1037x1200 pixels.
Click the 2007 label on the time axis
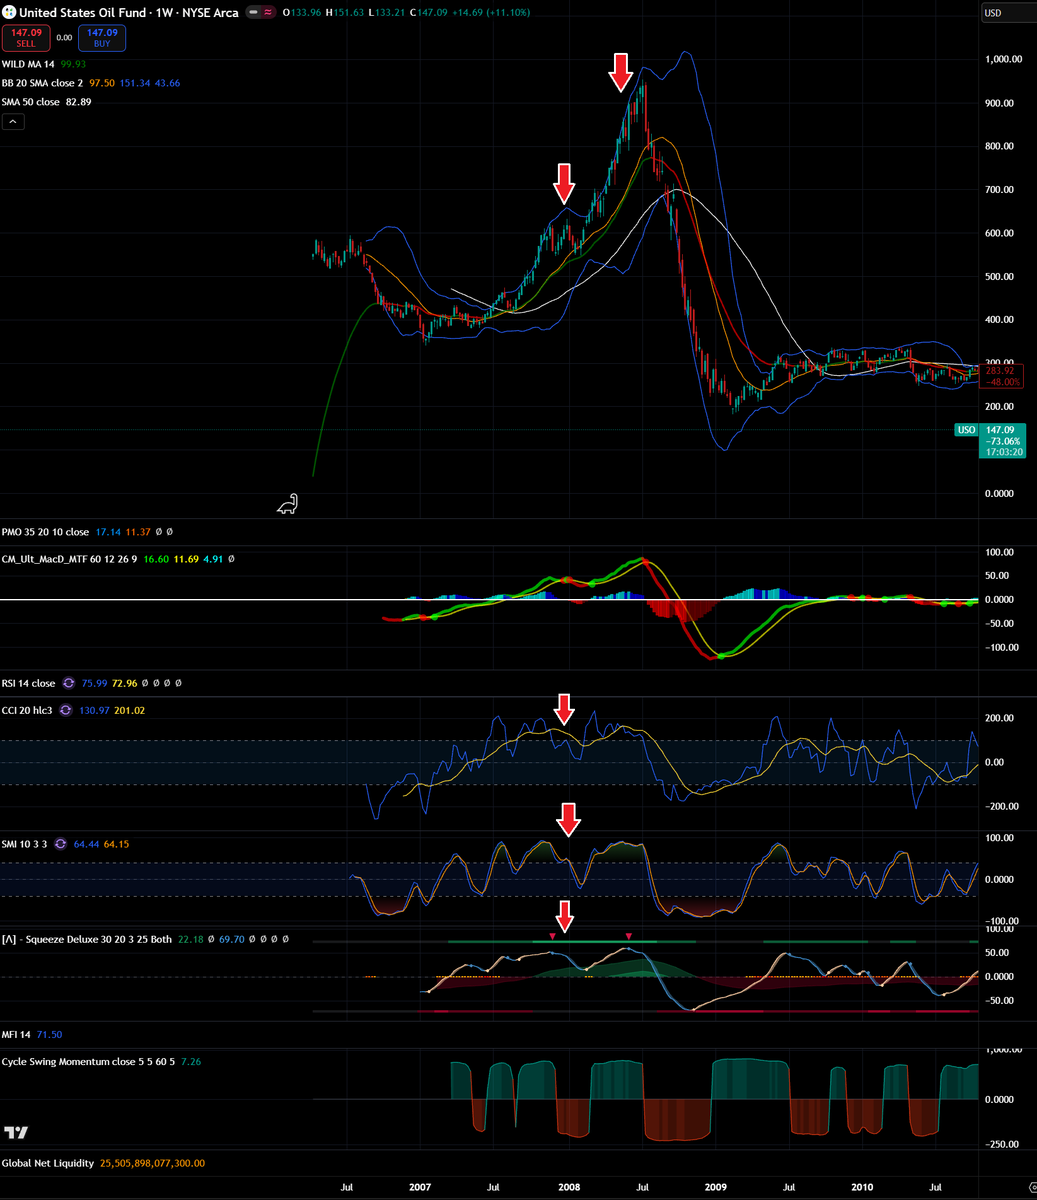420,1187
